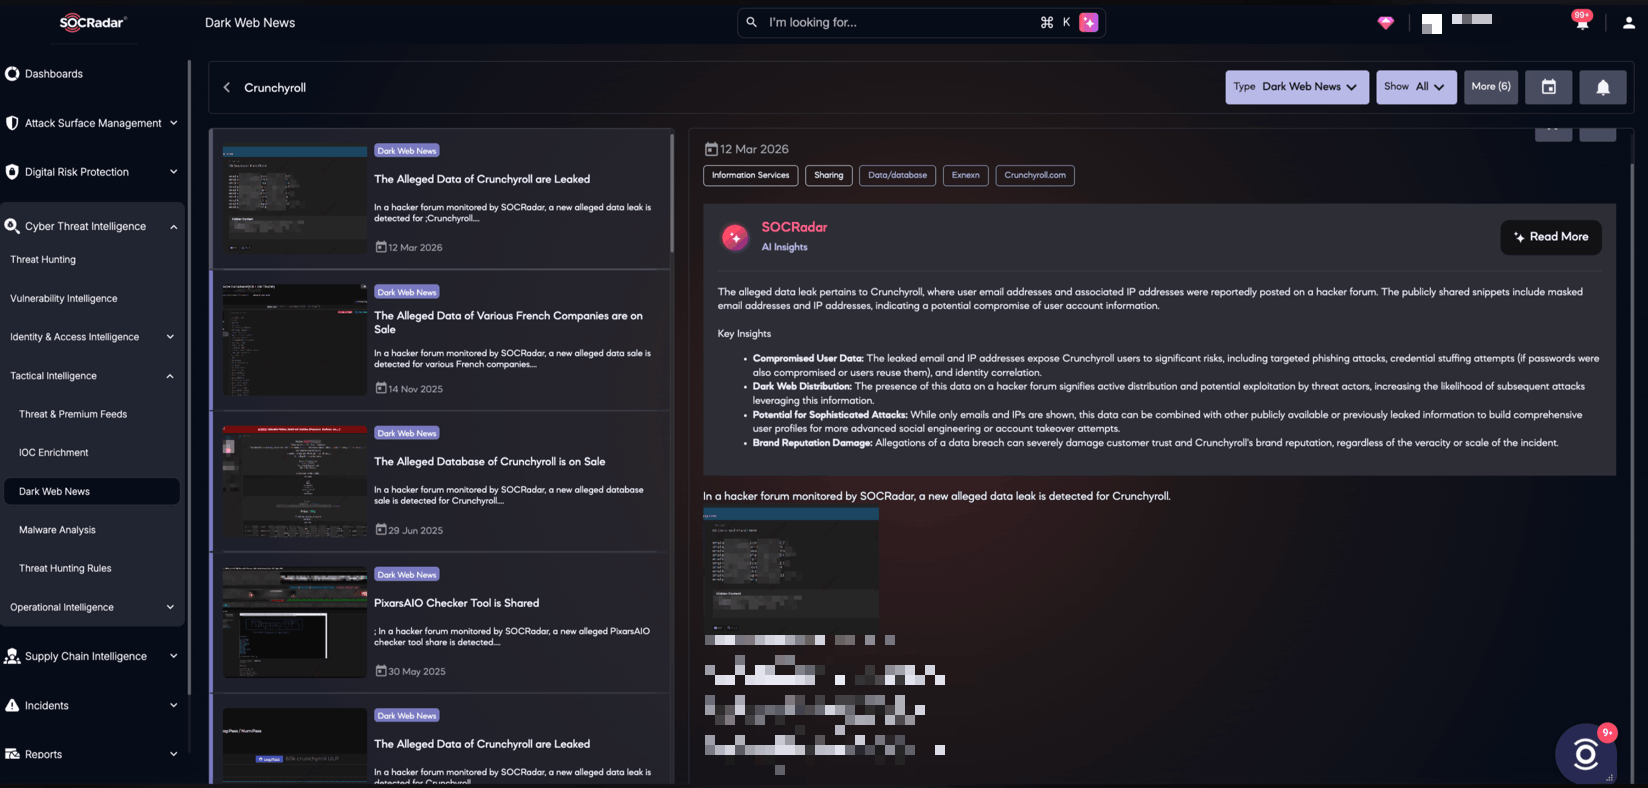Click the Read More button
1648x788 pixels.
(x=1550, y=237)
